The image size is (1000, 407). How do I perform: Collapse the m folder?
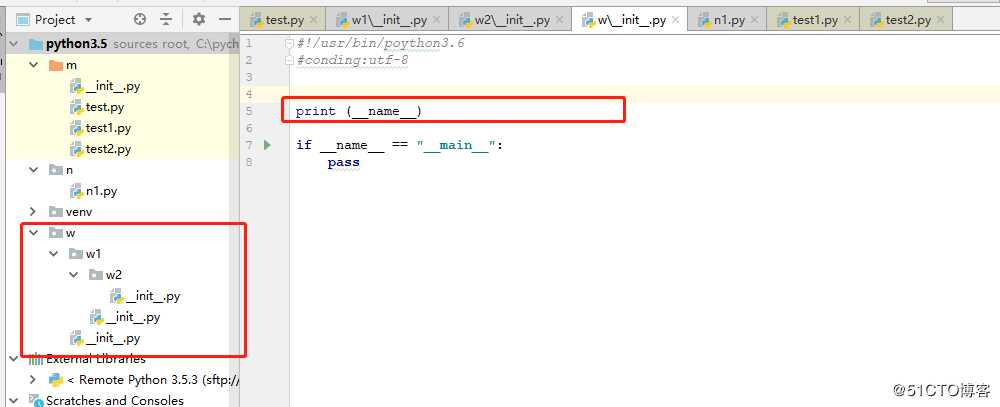point(34,65)
